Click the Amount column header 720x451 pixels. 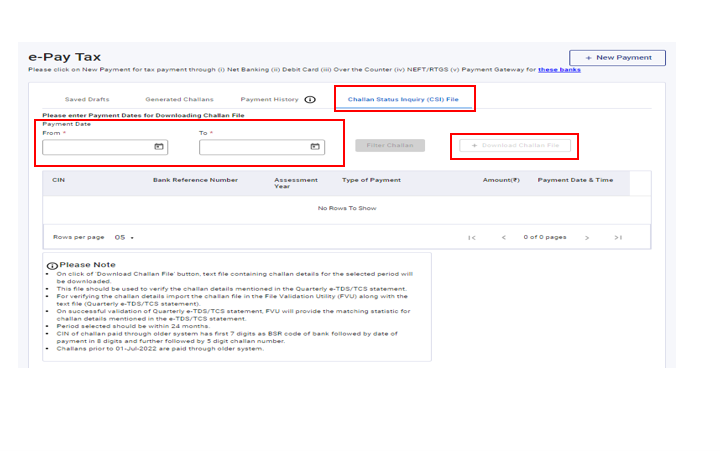click(501, 180)
